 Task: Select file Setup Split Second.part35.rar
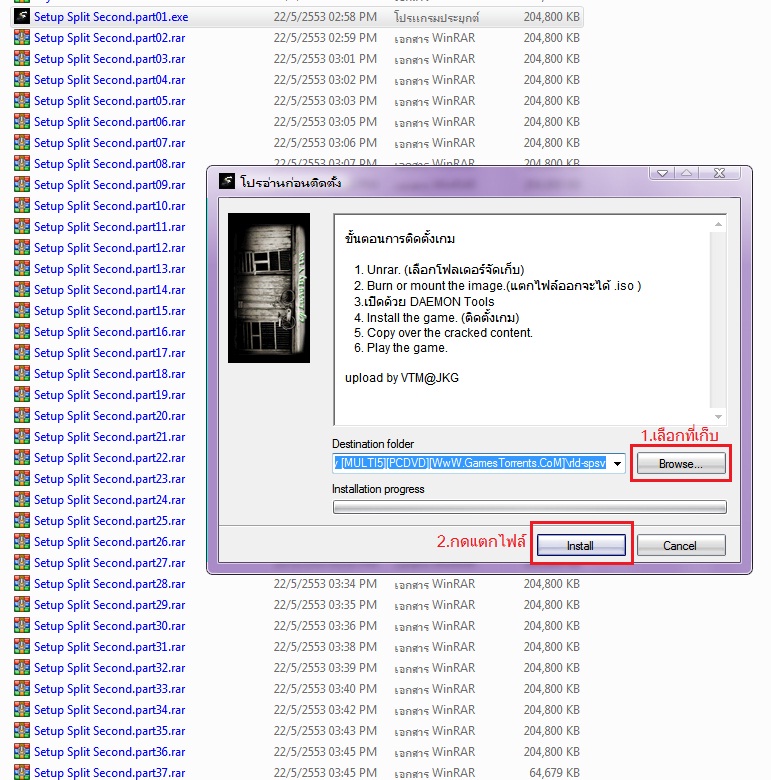tap(109, 731)
